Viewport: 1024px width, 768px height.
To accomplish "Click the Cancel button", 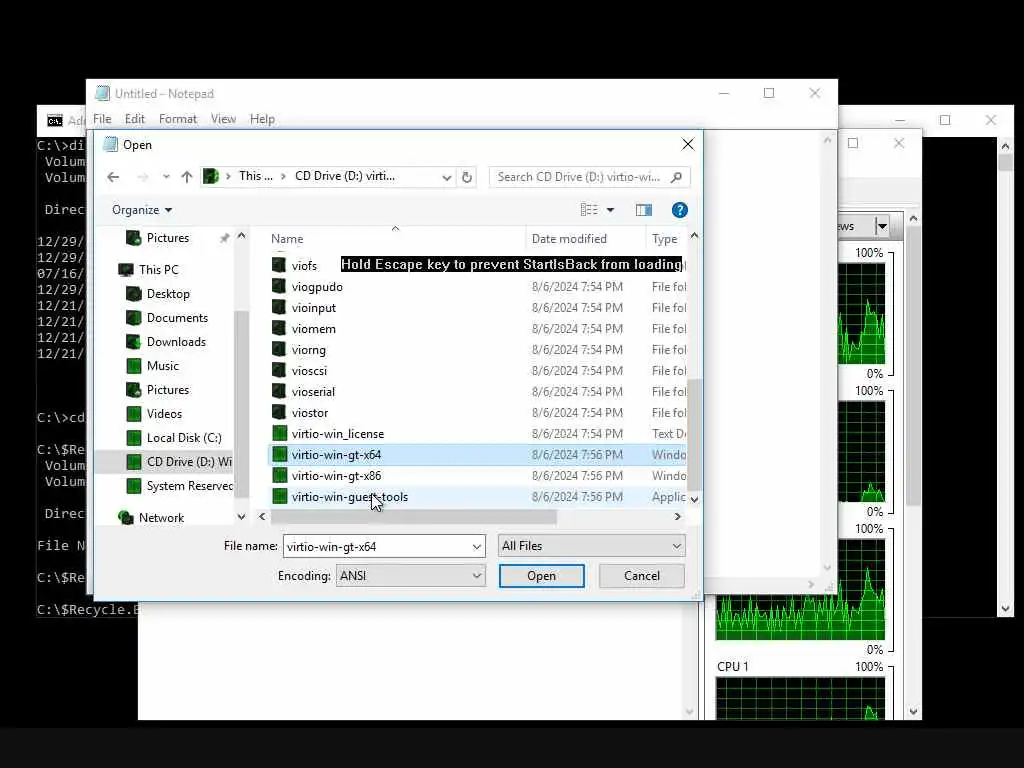I will (641, 576).
